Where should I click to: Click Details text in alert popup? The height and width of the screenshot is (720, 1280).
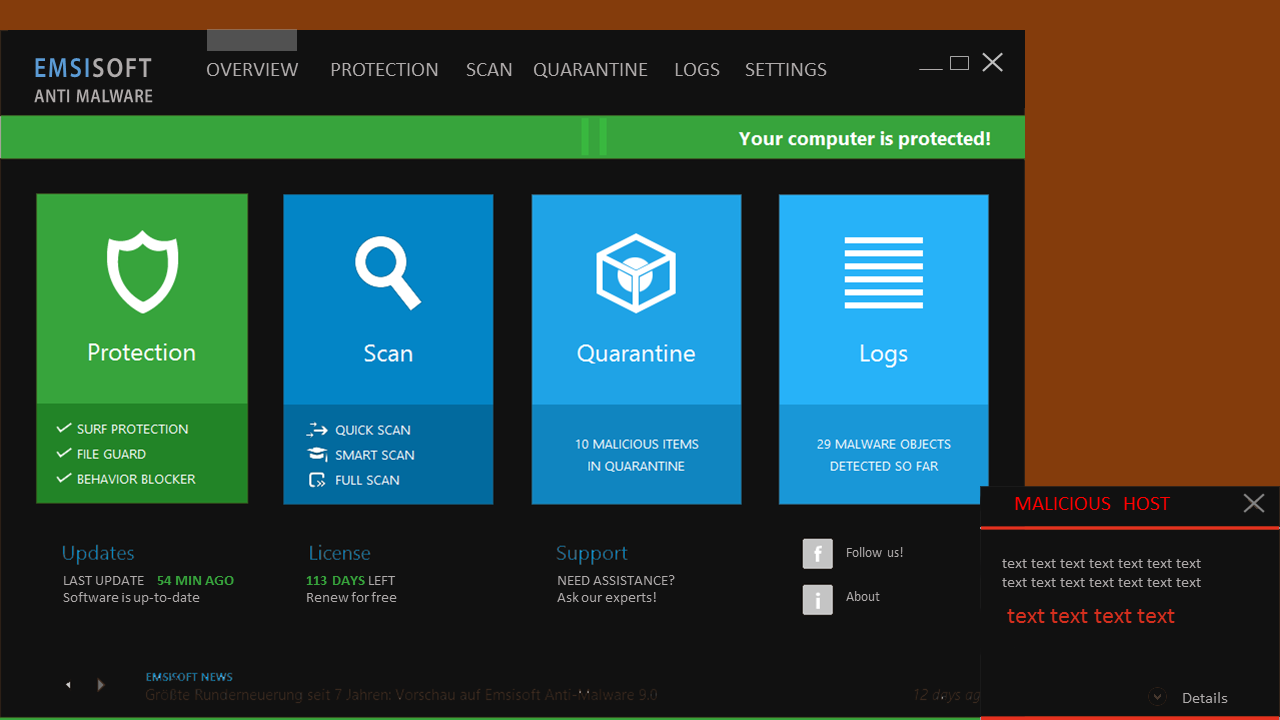pos(1205,698)
